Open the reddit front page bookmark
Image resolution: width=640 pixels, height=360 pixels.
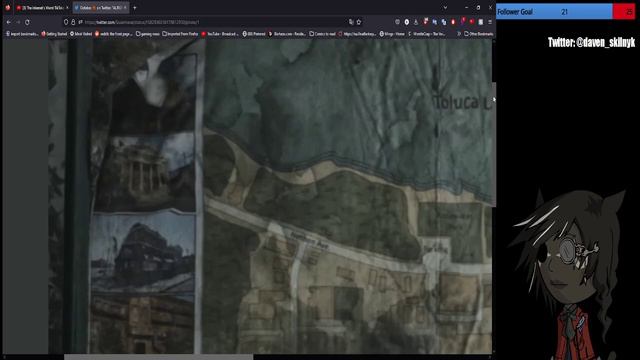click(x=114, y=34)
